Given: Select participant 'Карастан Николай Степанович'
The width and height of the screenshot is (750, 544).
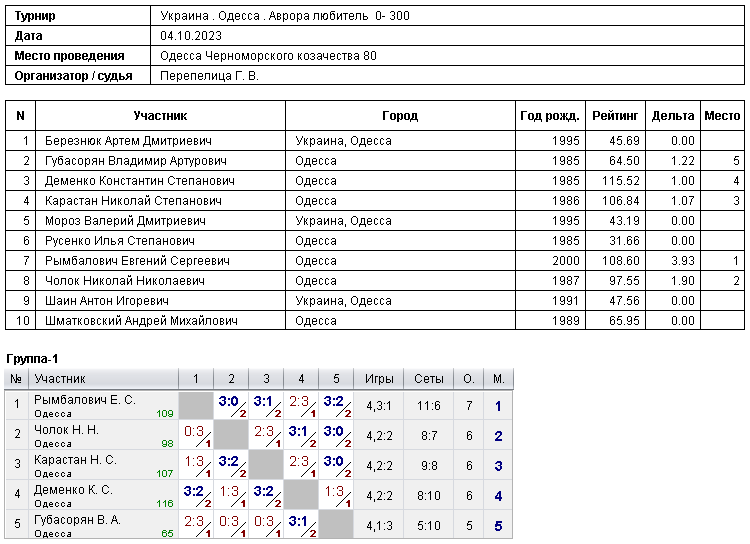Looking at the screenshot, I should (x=133, y=201).
